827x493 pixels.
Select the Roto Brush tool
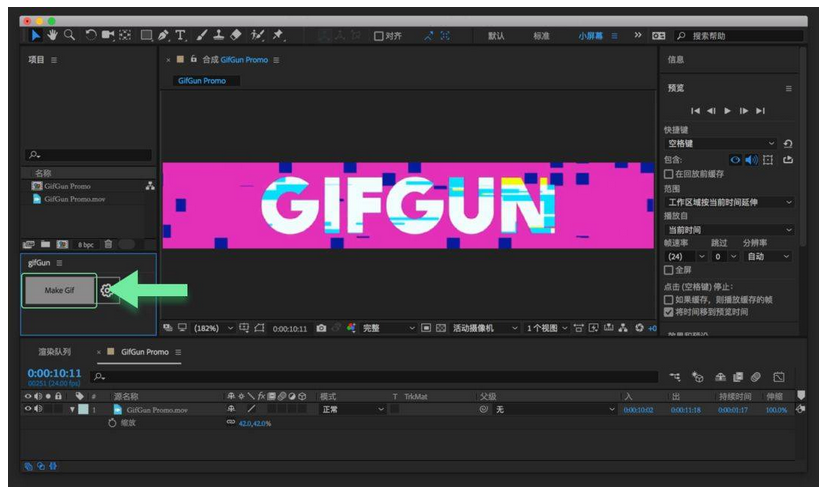click(257, 35)
